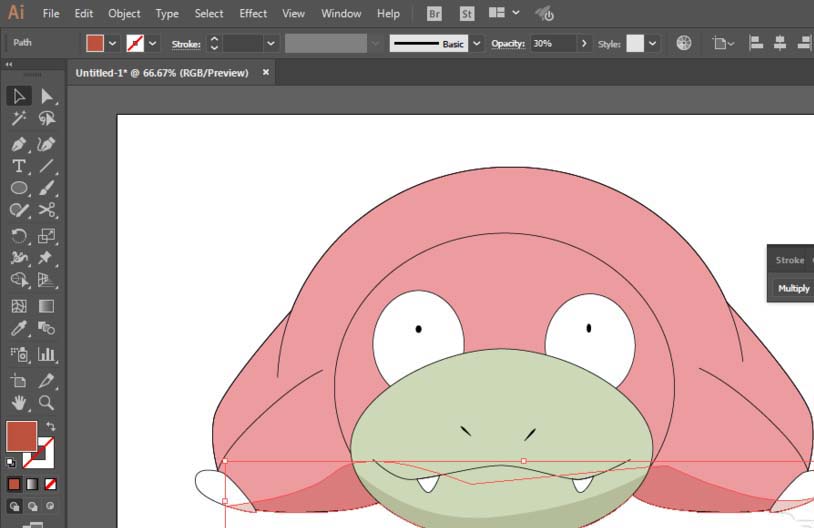Swap fill and stroke colors arrow
Viewport: 814px width, 528px height.
[50, 427]
